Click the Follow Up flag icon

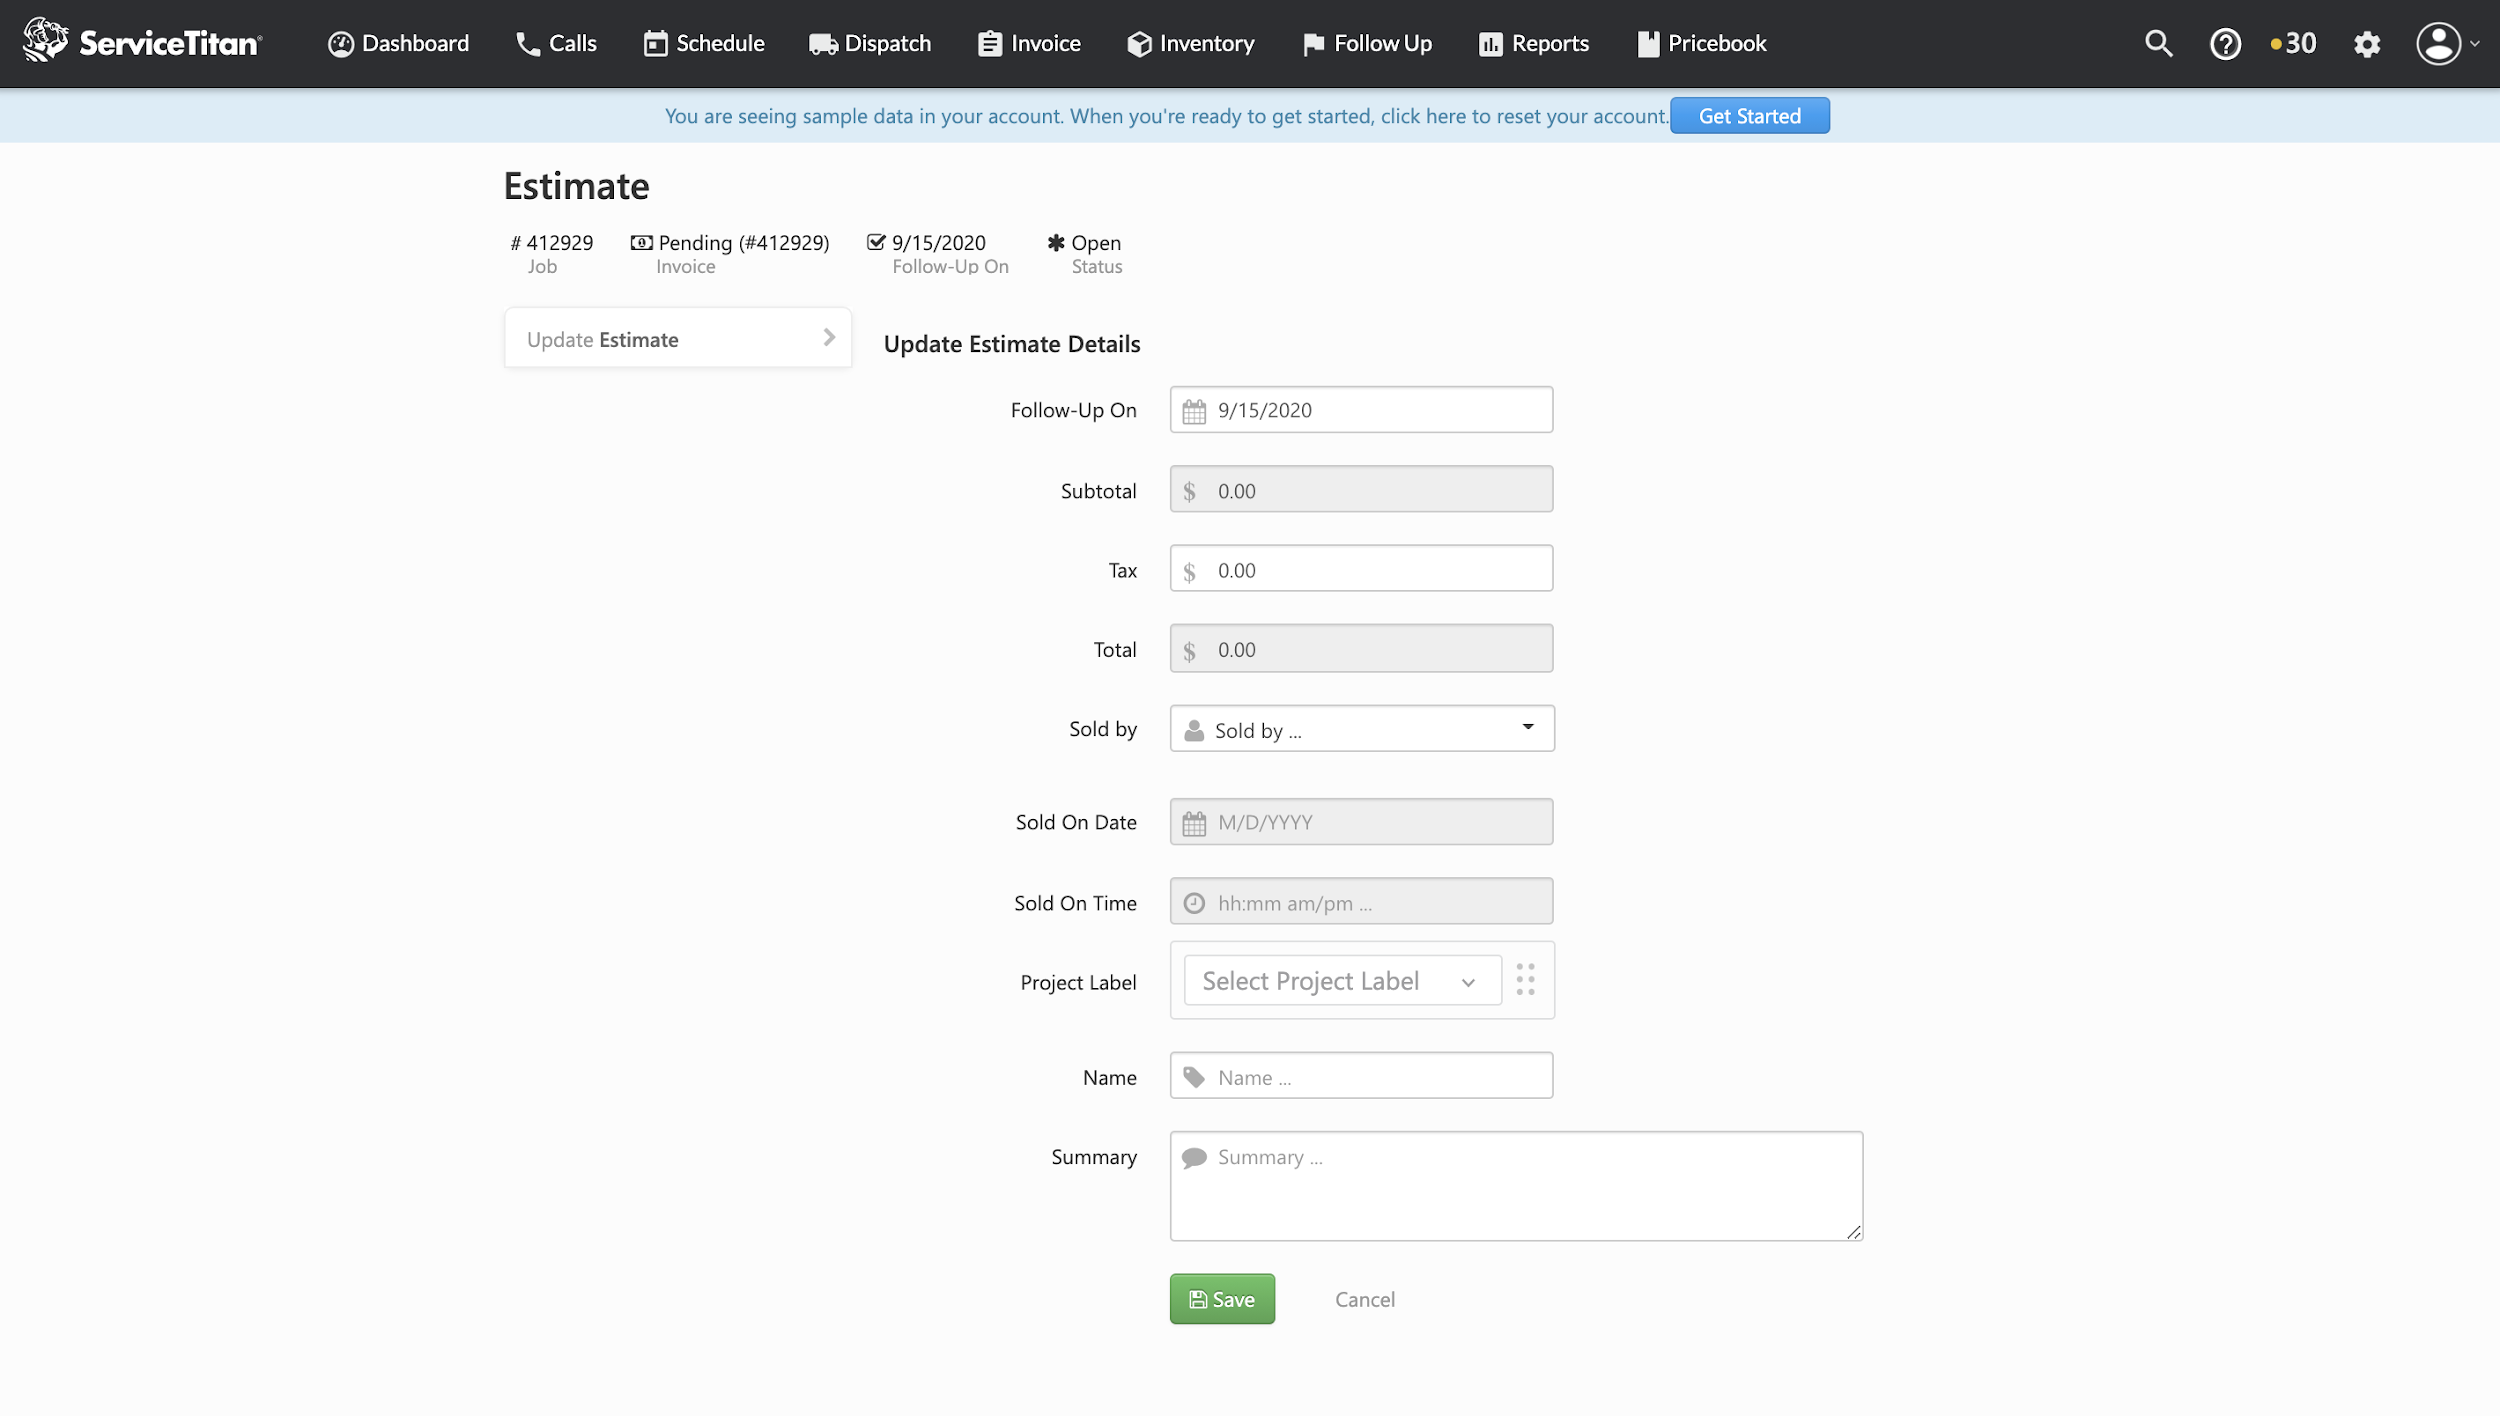pos(1312,43)
